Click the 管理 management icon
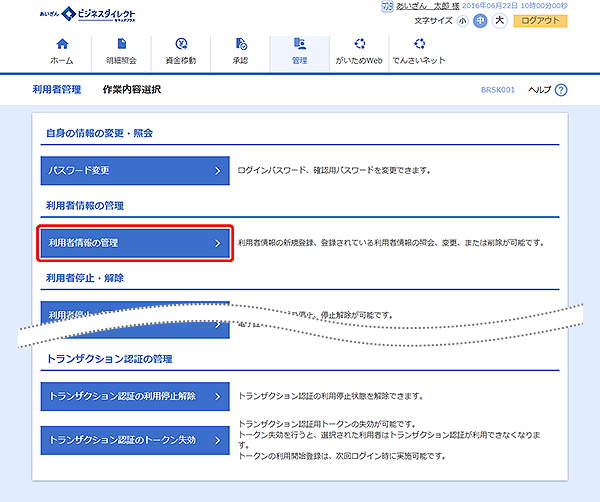This screenshot has width=600, height=502. tap(299, 44)
